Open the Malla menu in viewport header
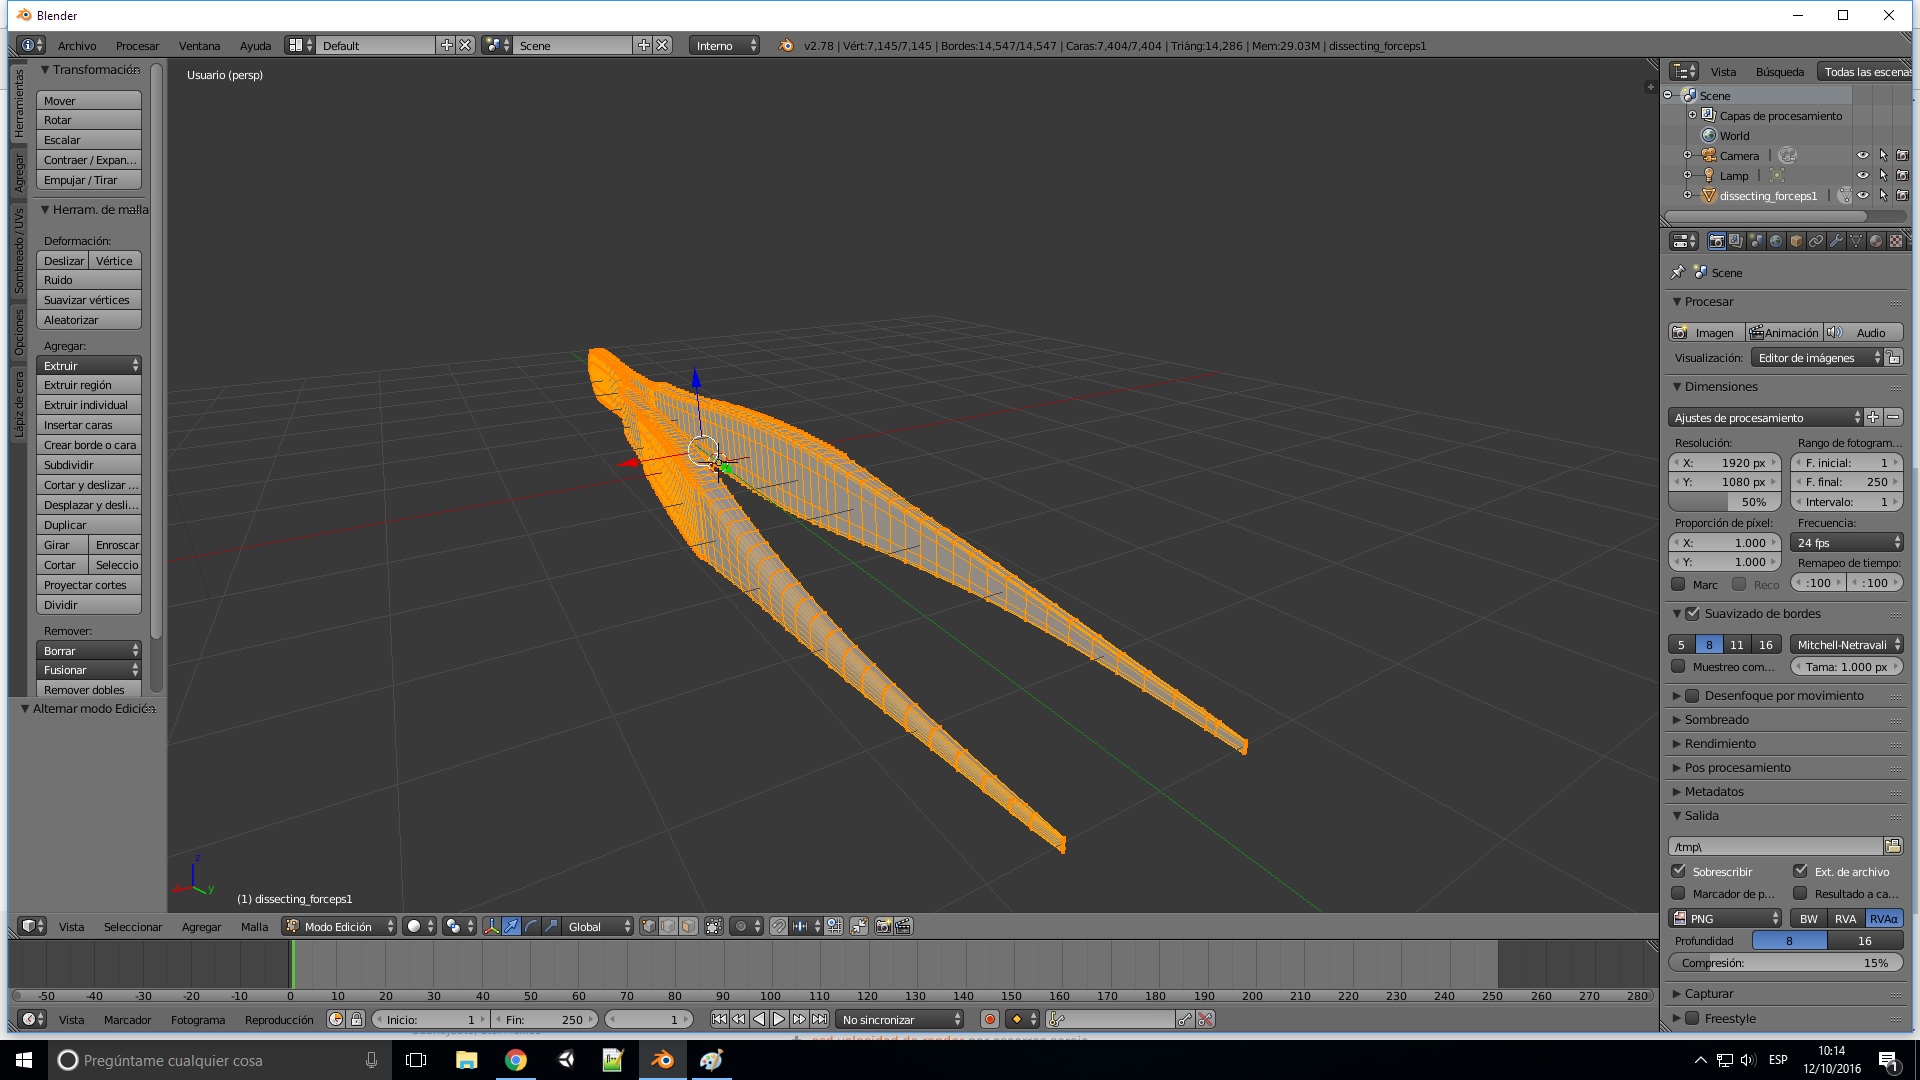 (254, 927)
